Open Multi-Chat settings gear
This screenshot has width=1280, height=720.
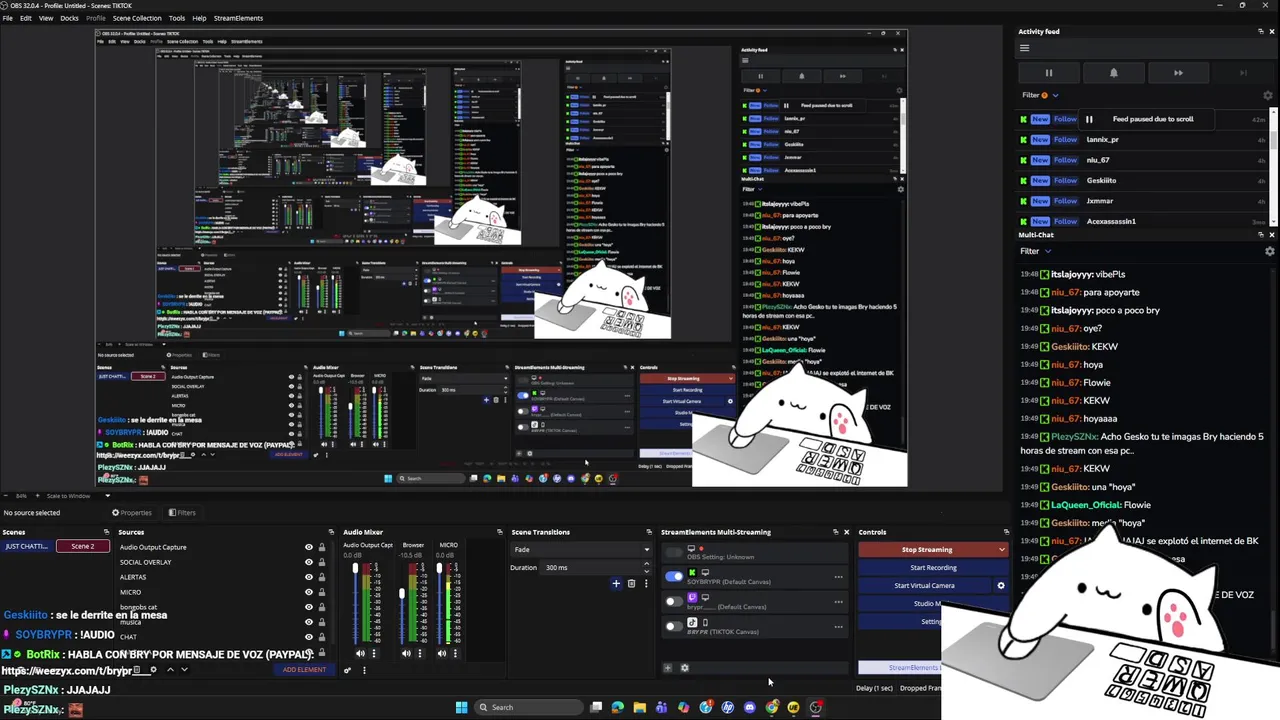1270,251
